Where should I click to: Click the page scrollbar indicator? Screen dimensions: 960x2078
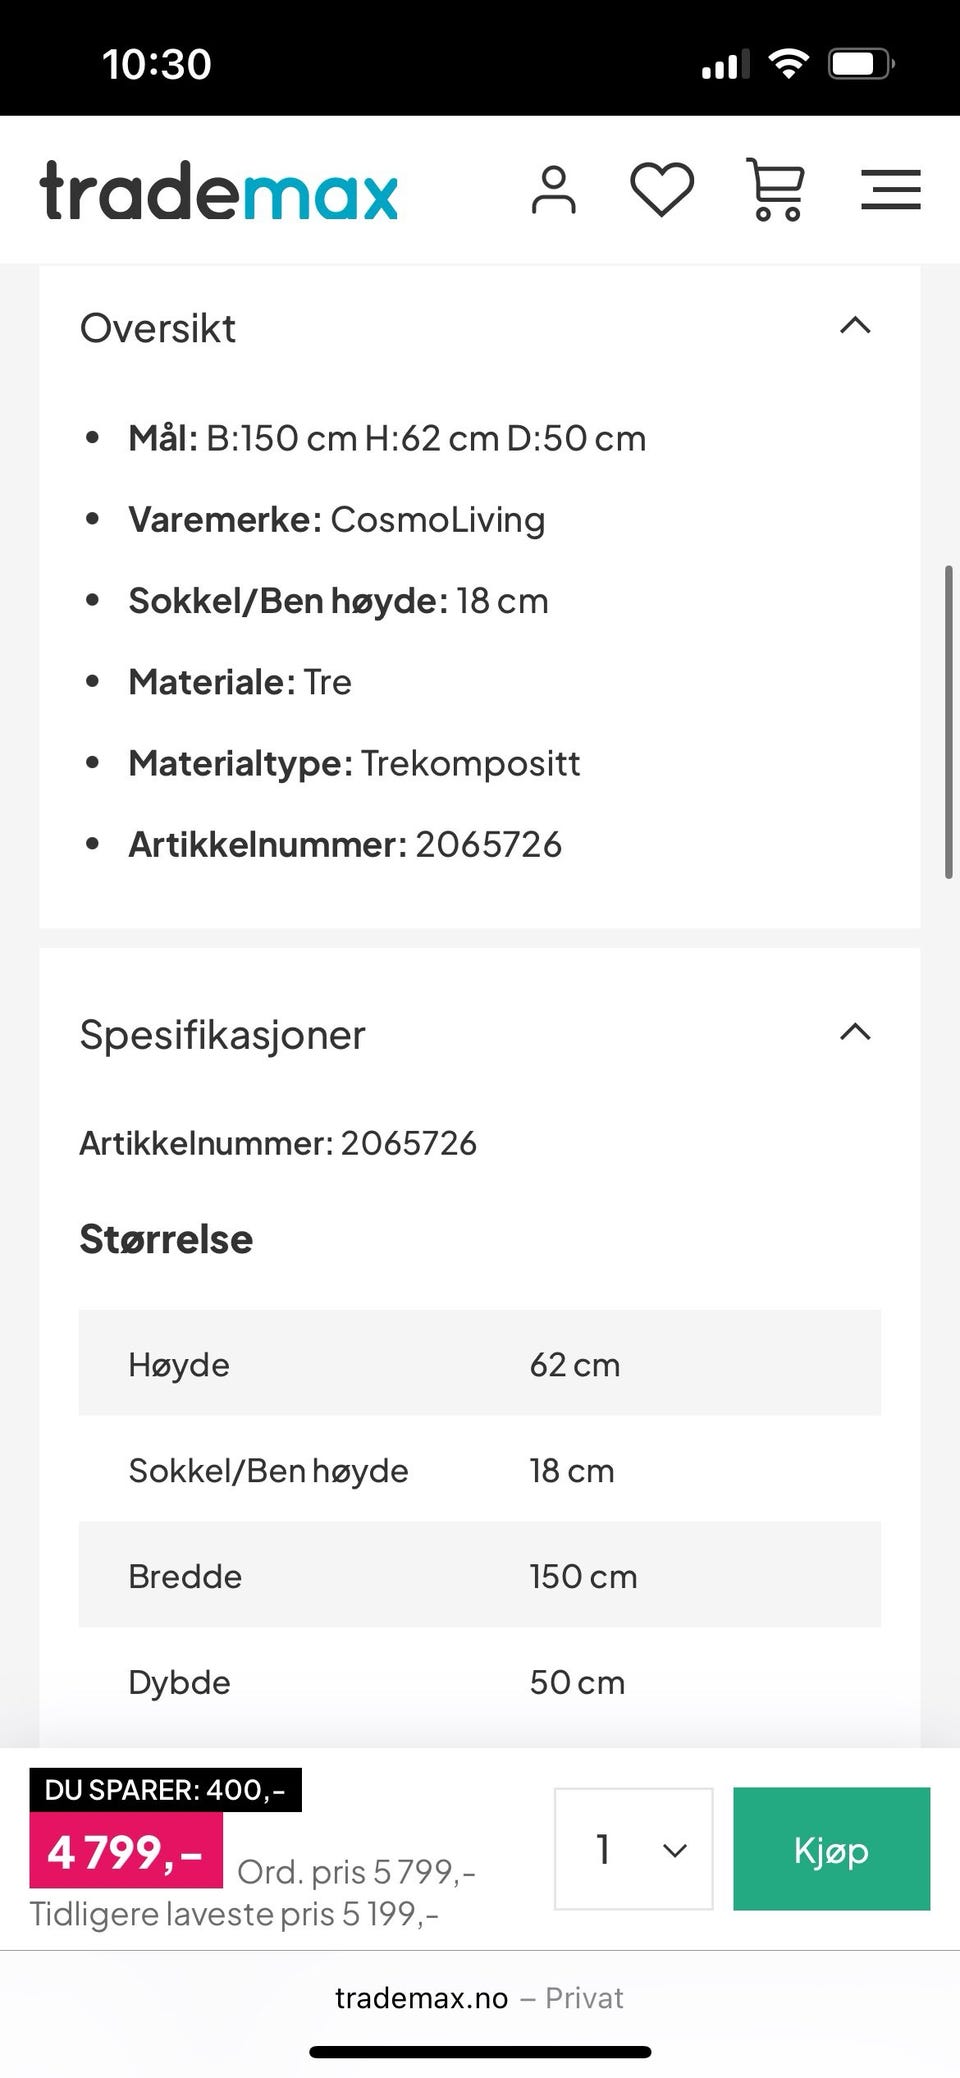coord(948,721)
